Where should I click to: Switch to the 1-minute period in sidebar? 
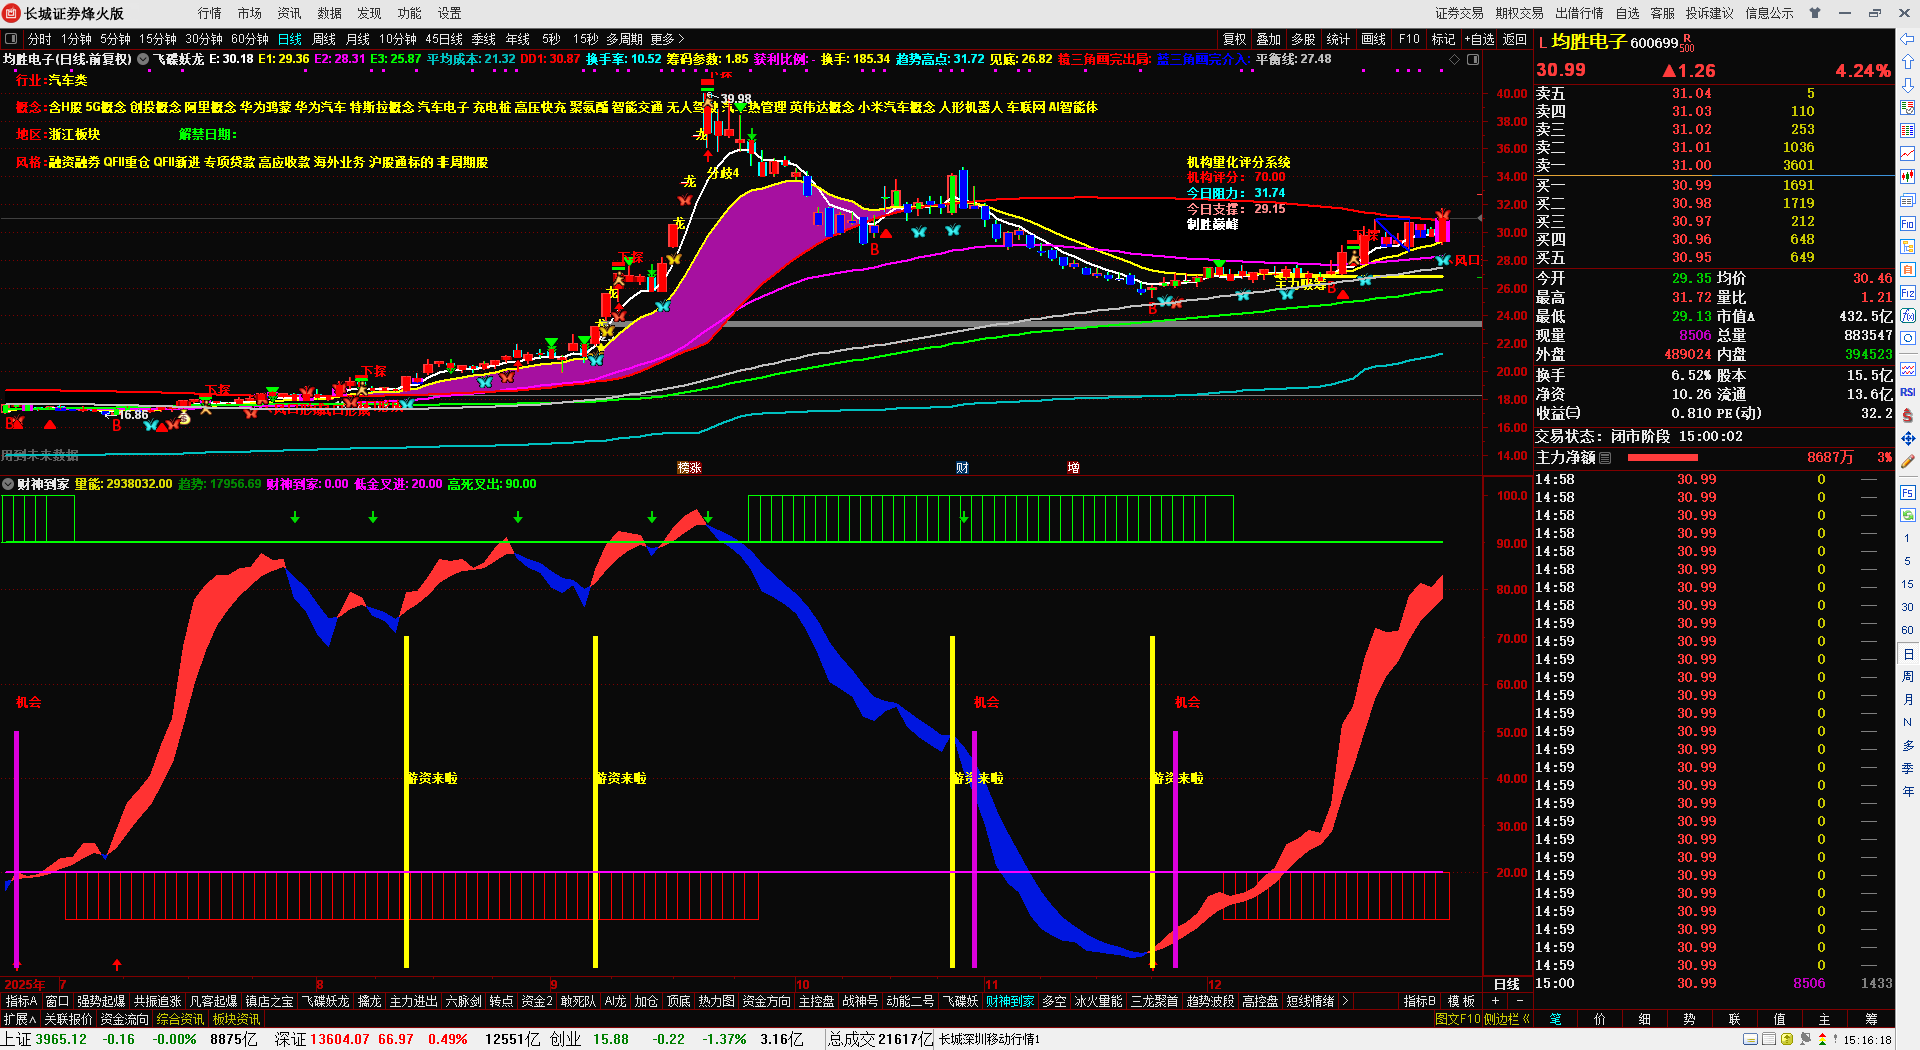click(x=1907, y=538)
